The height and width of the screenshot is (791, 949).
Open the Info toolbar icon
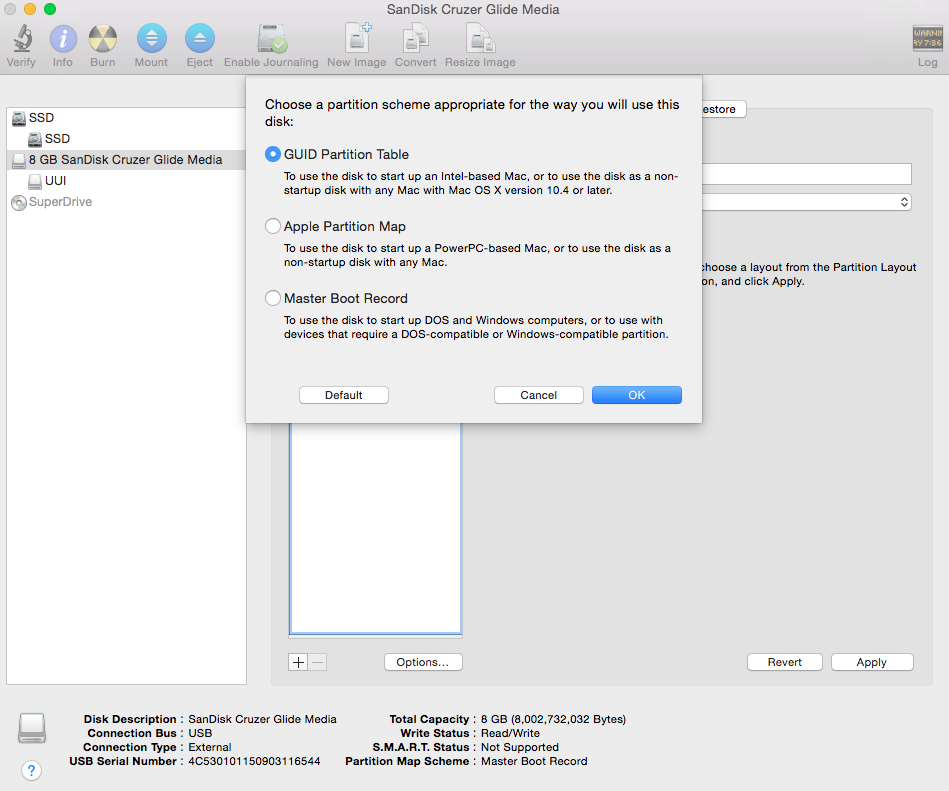click(63, 39)
